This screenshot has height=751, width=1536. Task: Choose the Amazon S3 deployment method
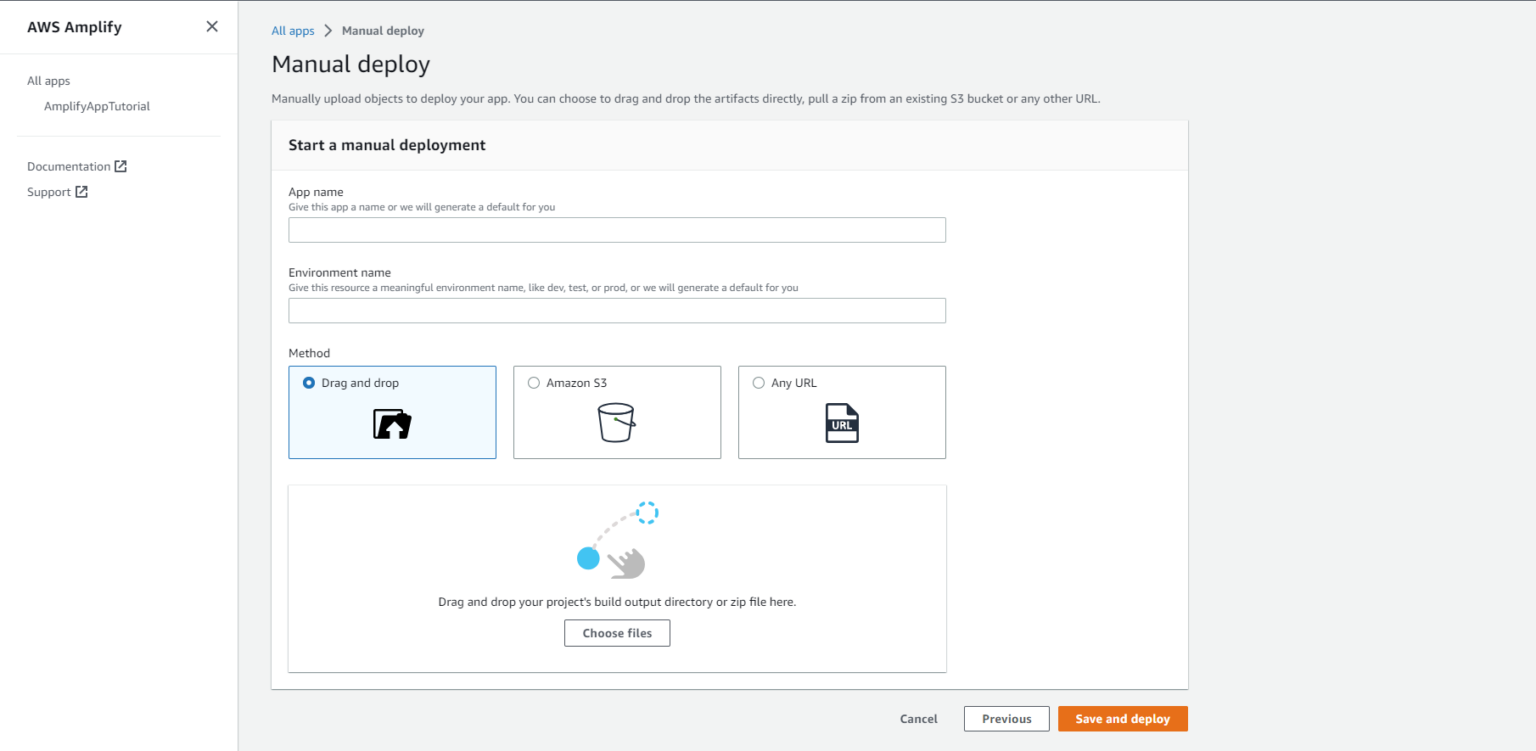tap(533, 382)
